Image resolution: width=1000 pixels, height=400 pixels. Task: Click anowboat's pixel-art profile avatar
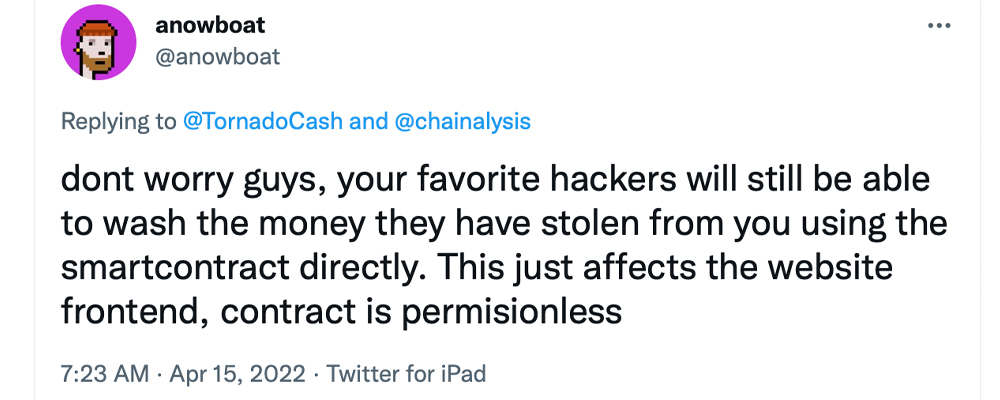[98, 42]
